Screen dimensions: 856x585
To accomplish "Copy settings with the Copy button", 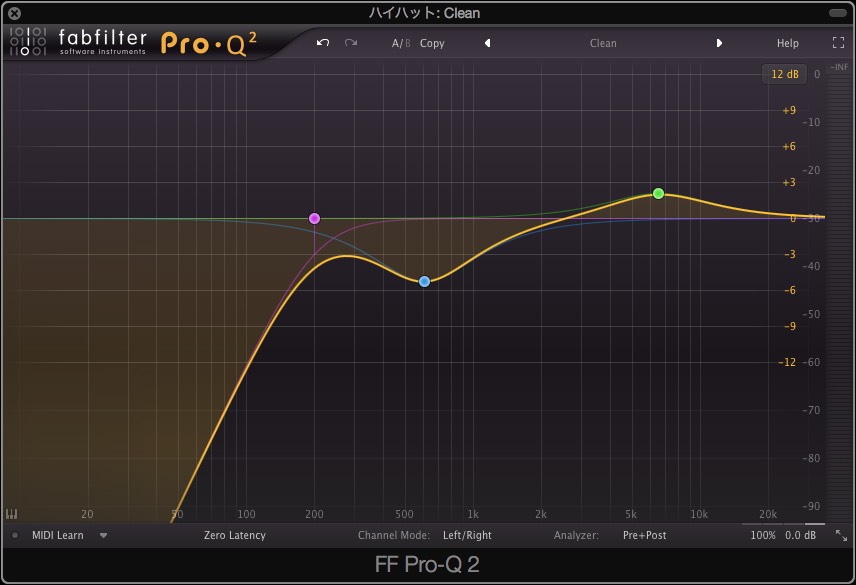I will pyautogui.click(x=432, y=43).
